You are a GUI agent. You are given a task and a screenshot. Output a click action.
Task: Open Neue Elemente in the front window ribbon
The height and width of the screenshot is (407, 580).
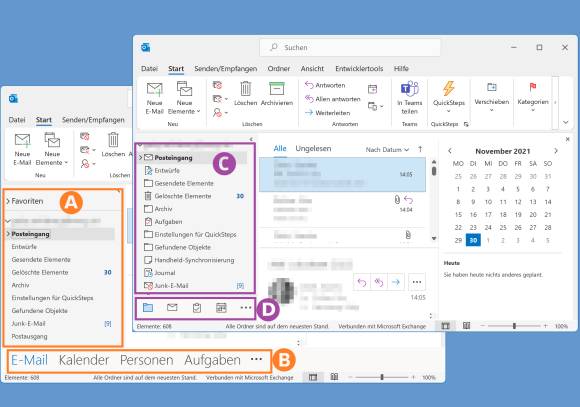click(x=184, y=98)
